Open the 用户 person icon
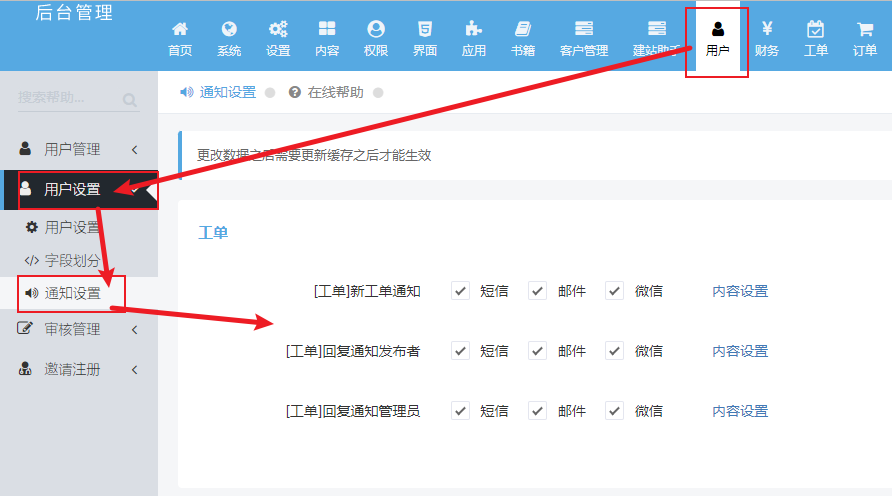892x496 pixels. (x=718, y=28)
